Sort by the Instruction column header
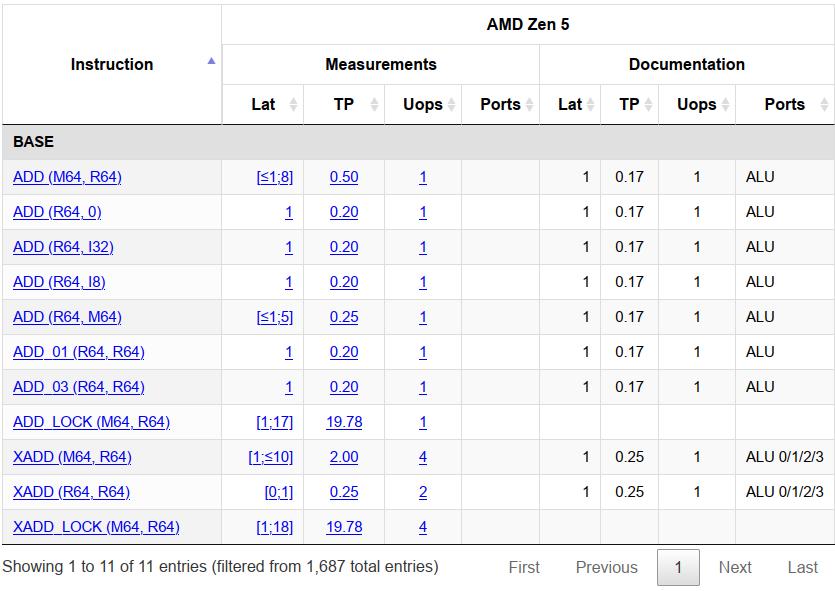Image resolution: width=835 pixels, height=591 pixels. pos(112,64)
